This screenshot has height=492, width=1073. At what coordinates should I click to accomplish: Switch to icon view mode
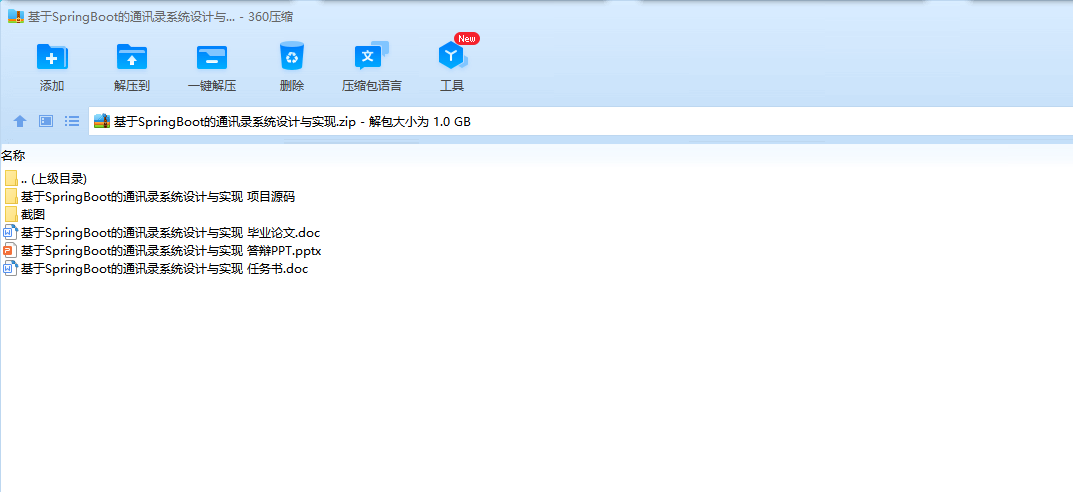tap(46, 121)
